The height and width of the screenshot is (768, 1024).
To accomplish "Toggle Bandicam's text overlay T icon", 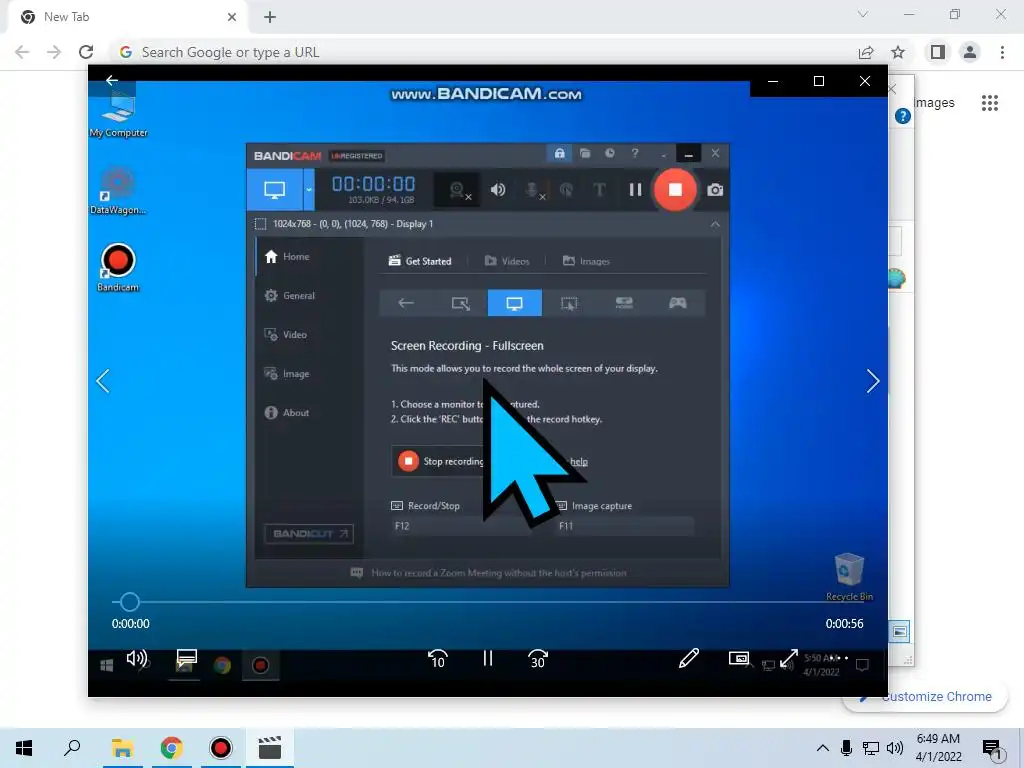I will point(599,190).
